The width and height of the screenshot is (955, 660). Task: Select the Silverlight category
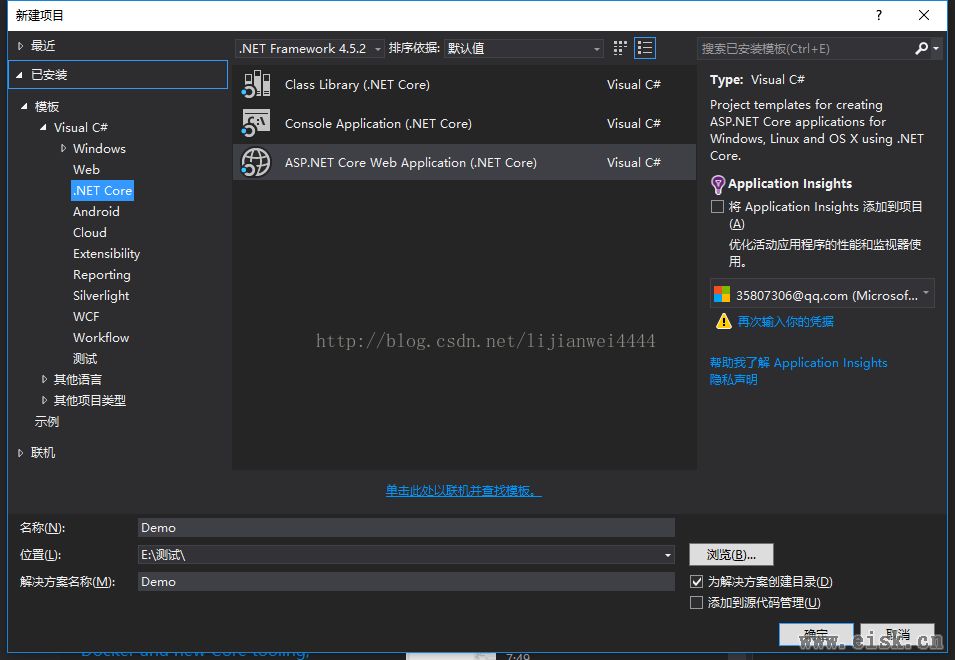tap(101, 295)
